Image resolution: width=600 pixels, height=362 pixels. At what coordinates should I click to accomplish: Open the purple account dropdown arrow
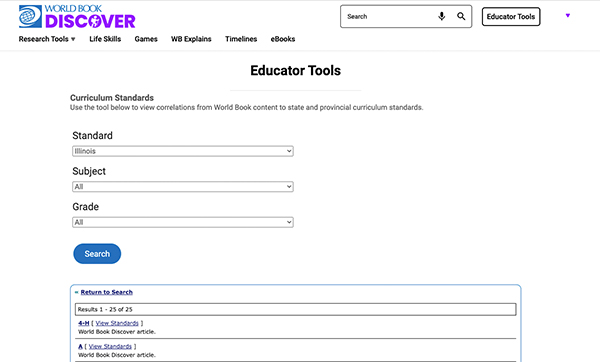tap(568, 16)
